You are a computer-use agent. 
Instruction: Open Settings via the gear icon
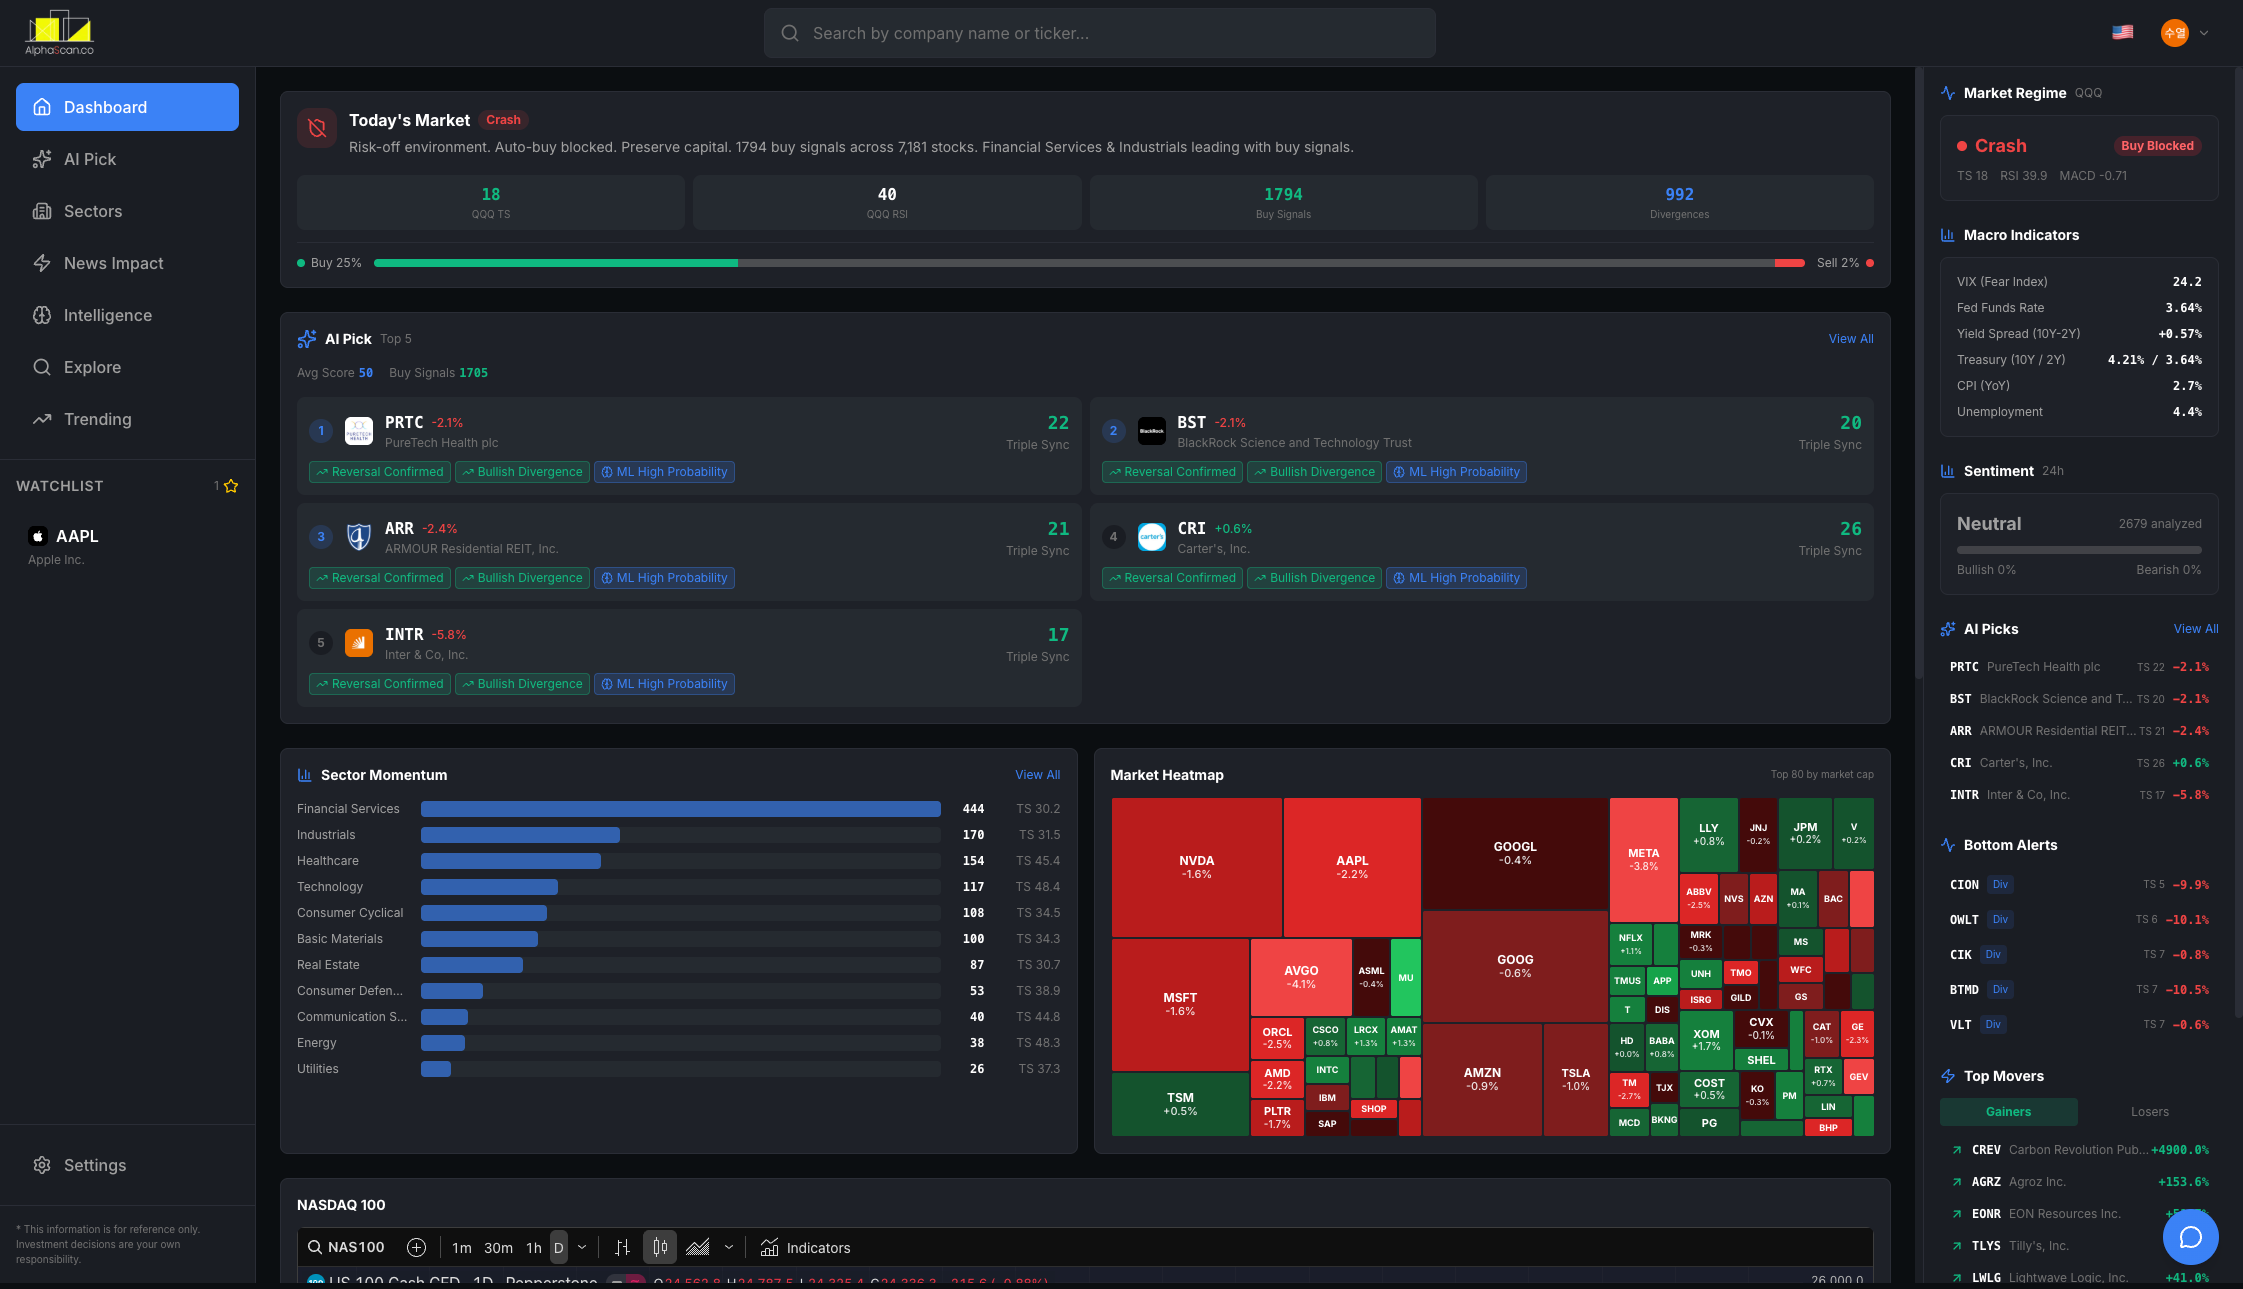point(42,1165)
